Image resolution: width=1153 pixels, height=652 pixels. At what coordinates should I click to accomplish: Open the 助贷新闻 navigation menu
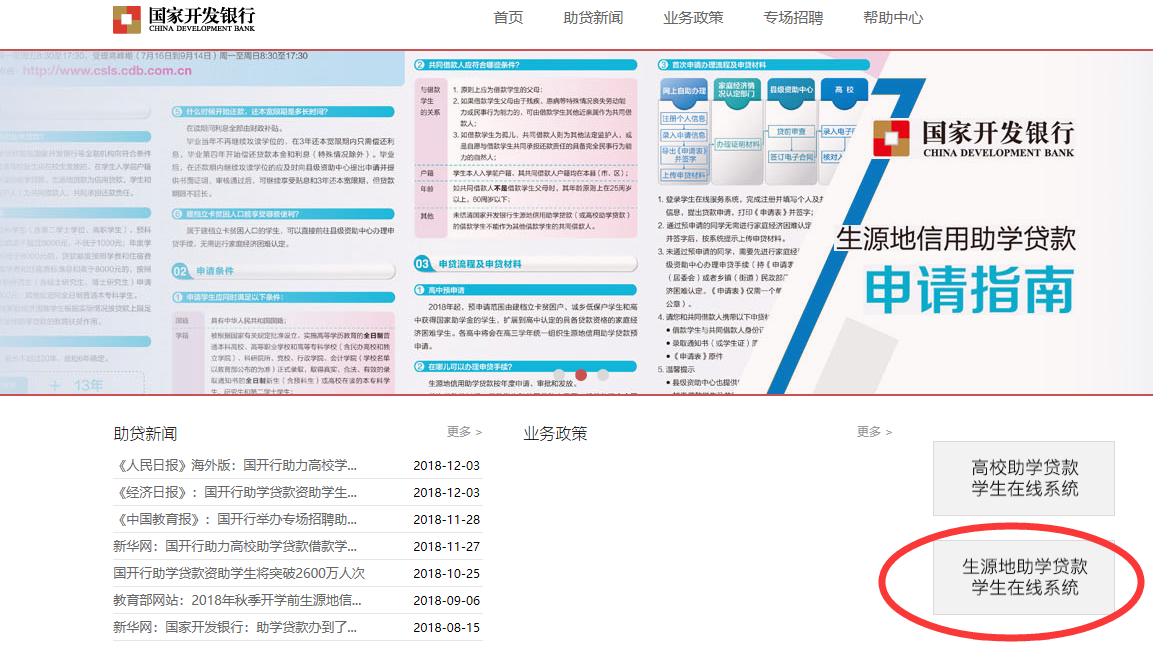[593, 18]
